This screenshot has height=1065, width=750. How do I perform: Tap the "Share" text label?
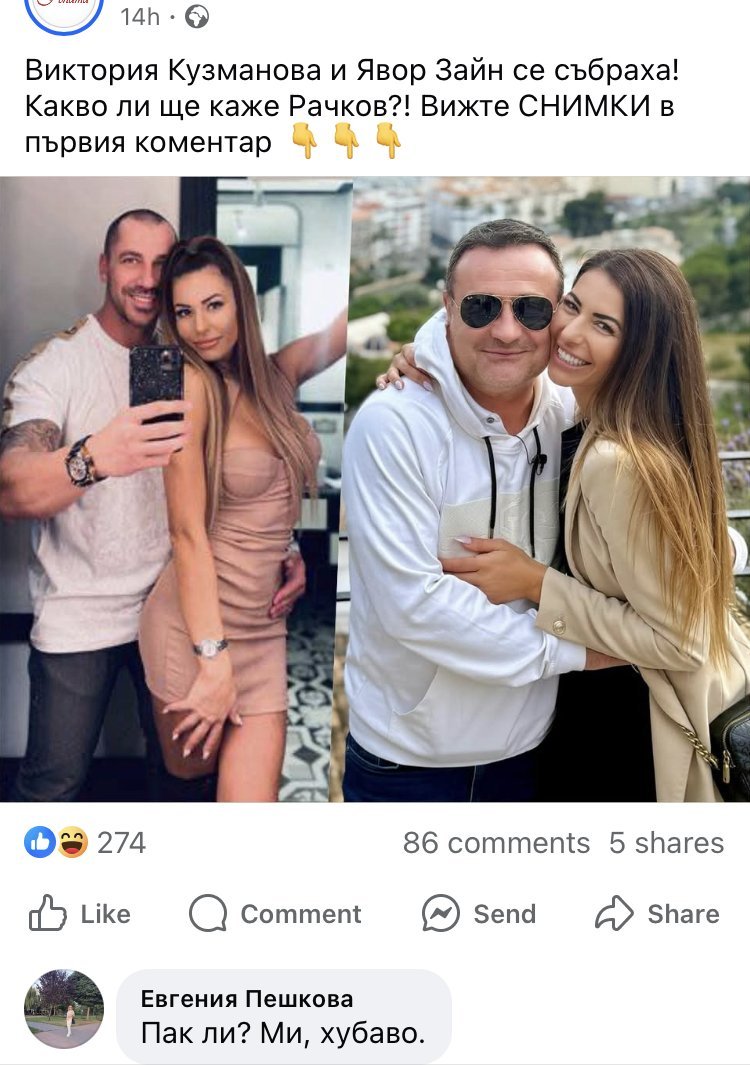tap(683, 914)
